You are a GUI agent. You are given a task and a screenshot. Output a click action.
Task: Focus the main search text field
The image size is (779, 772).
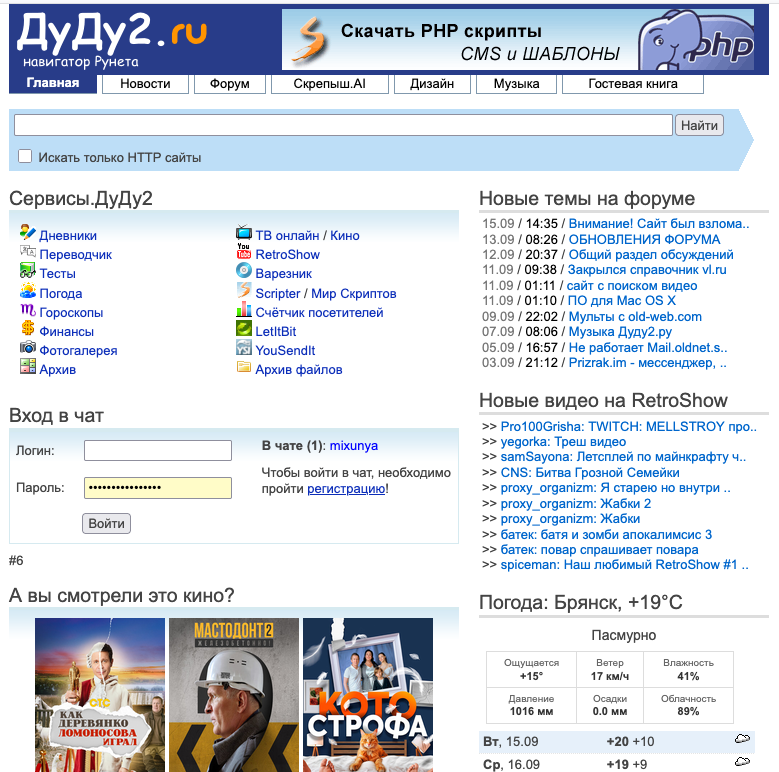(x=343, y=125)
